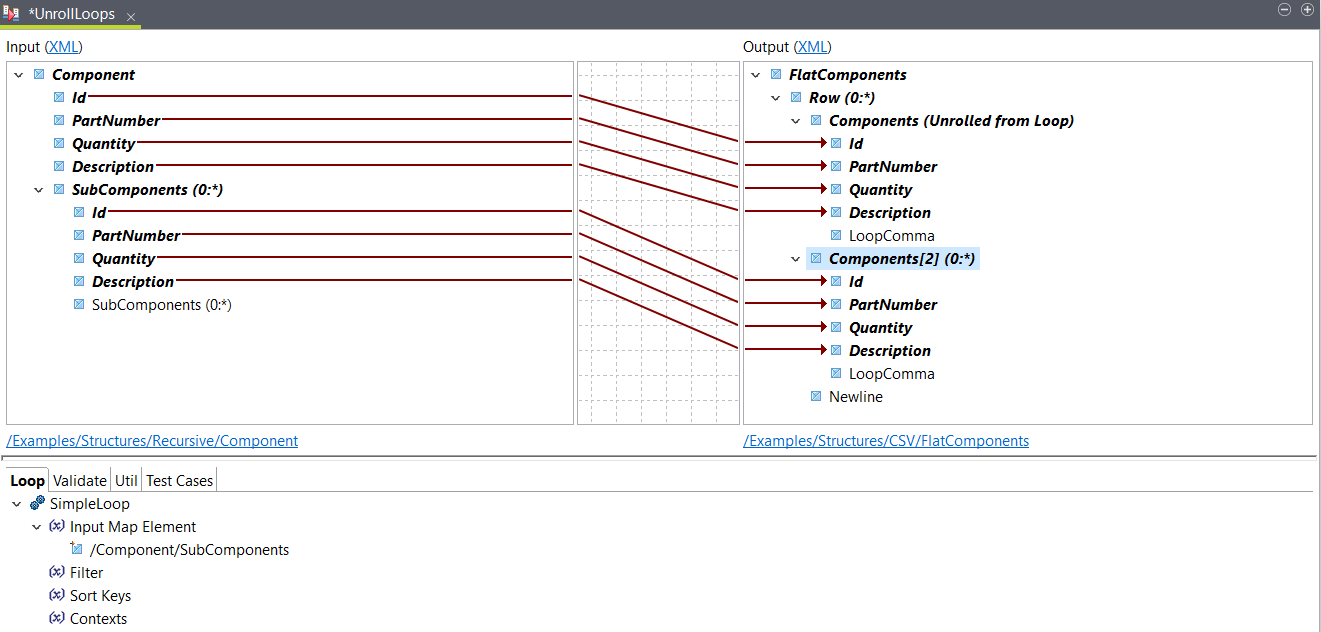Viewport: 1321px width, 632px height.
Task: Click the Contexts function icon
Action: point(57,618)
